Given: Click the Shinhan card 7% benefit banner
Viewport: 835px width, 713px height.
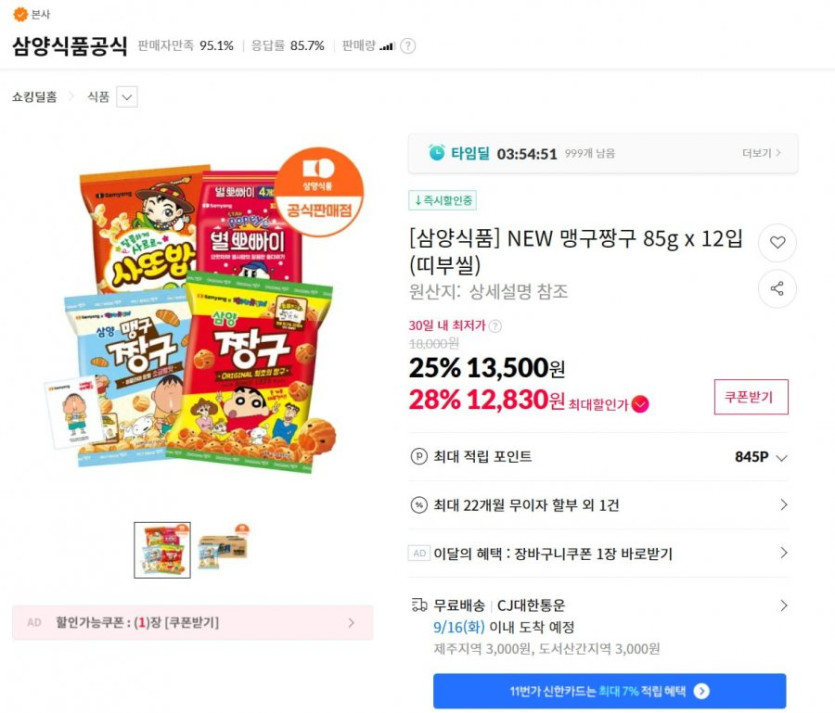Looking at the screenshot, I should click(609, 691).
